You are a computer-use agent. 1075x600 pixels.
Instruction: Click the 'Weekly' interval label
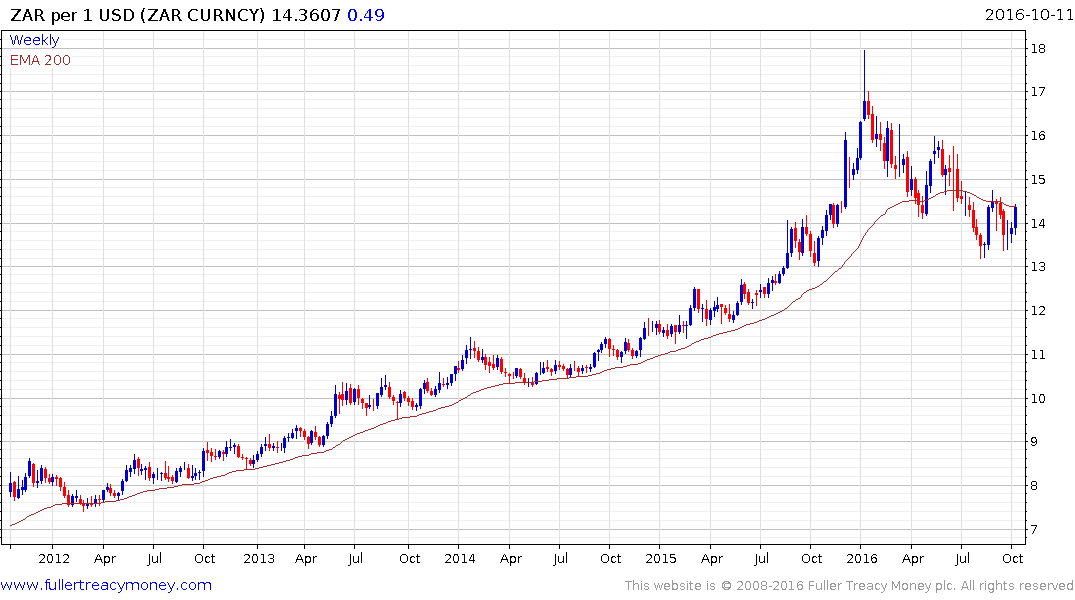click(x=34, y=40)
